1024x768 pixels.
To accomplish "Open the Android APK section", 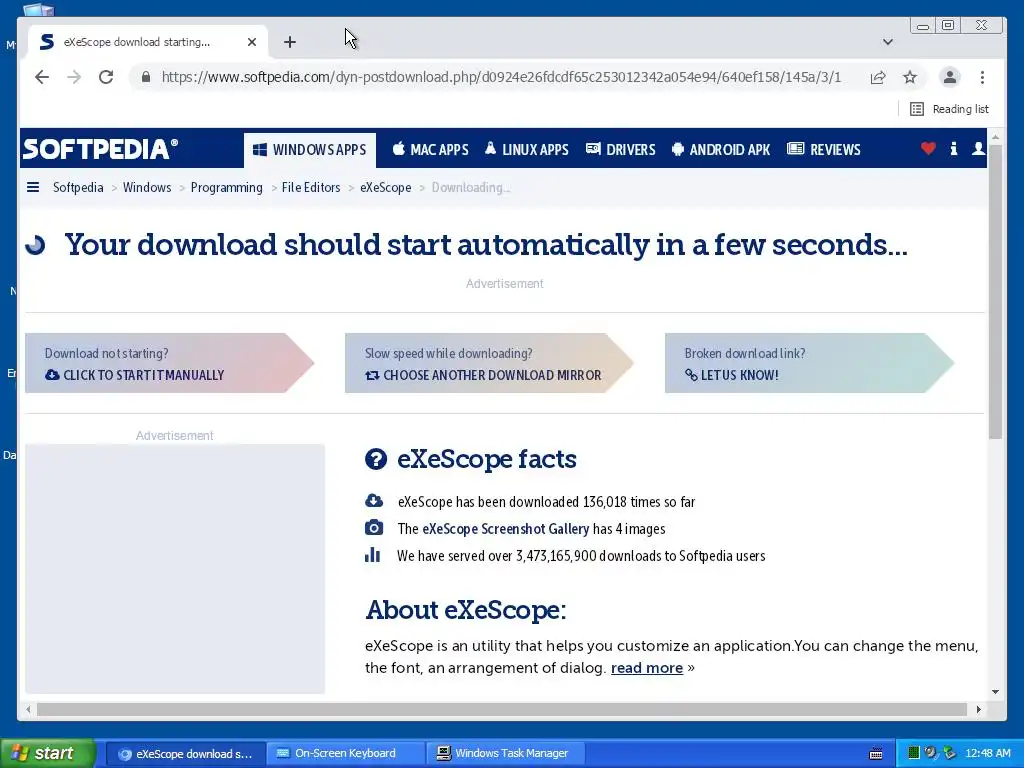I will 721,150.
